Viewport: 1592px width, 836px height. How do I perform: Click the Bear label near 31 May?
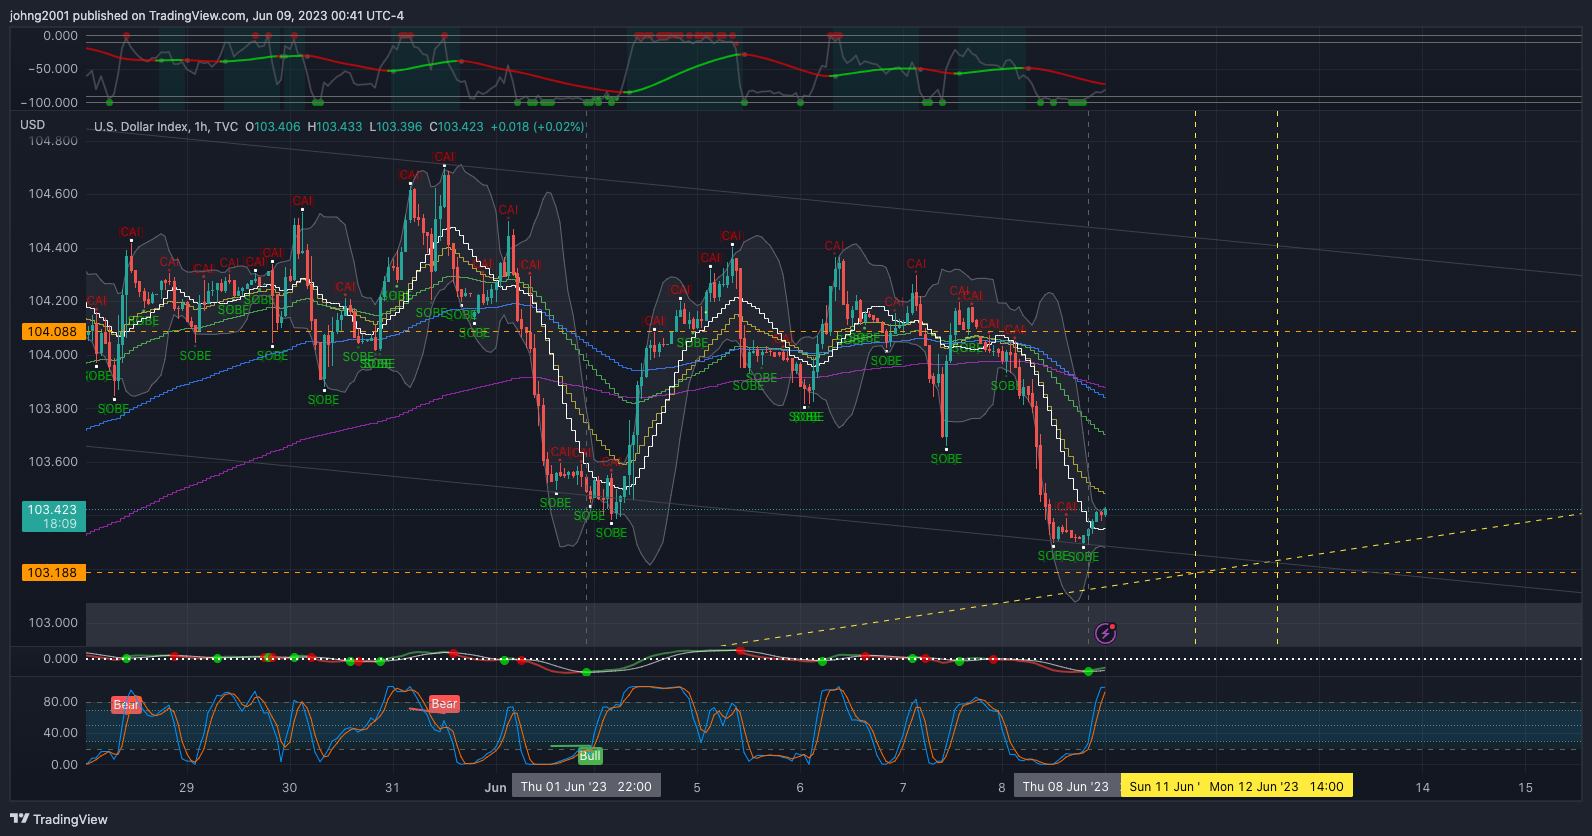click(444, 704)
